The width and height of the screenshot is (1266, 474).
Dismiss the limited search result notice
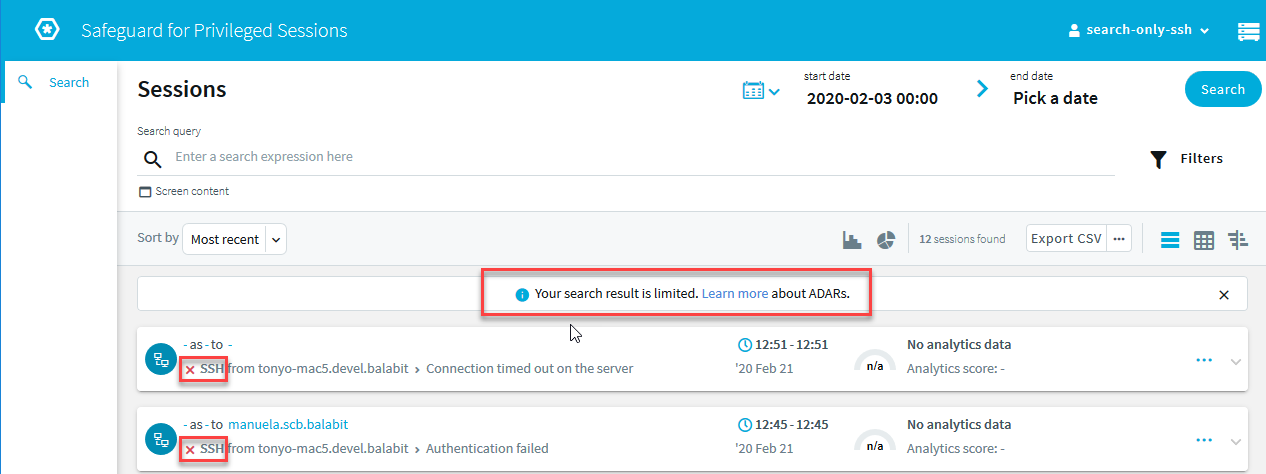click(x=1224, y=295)
